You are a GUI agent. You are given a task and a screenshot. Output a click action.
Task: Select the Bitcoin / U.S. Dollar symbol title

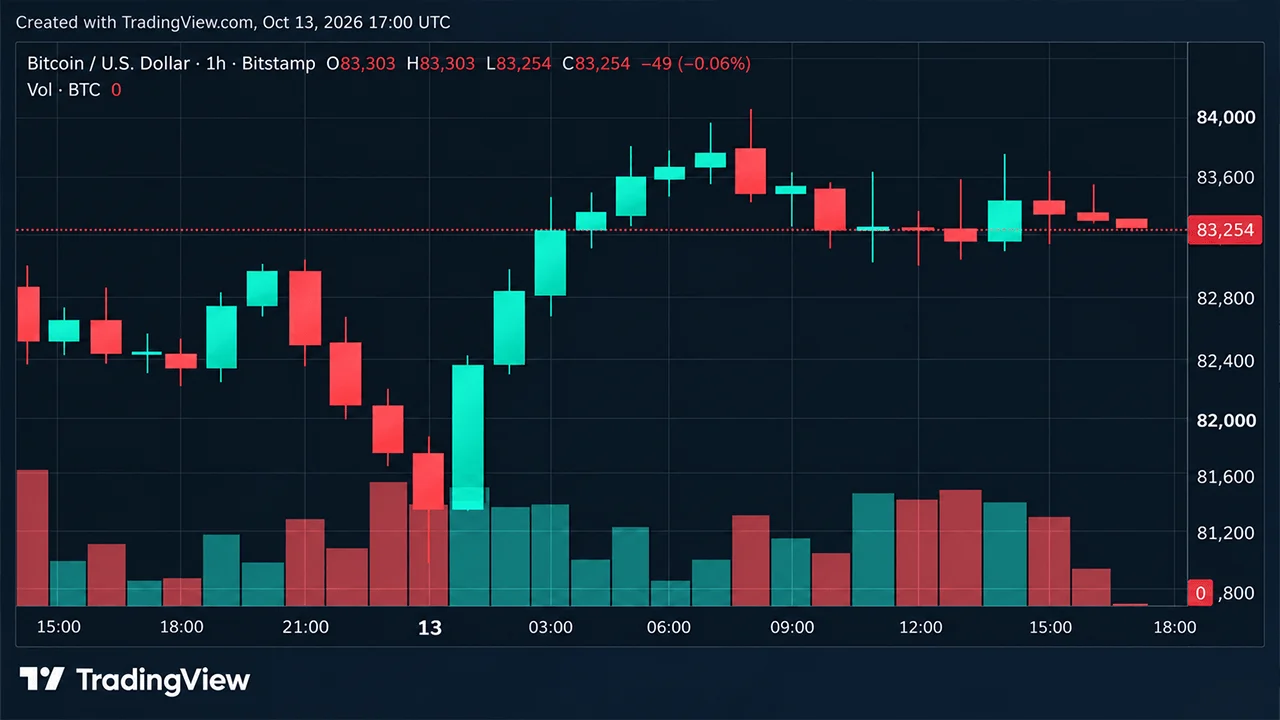[x=108, y=63]
